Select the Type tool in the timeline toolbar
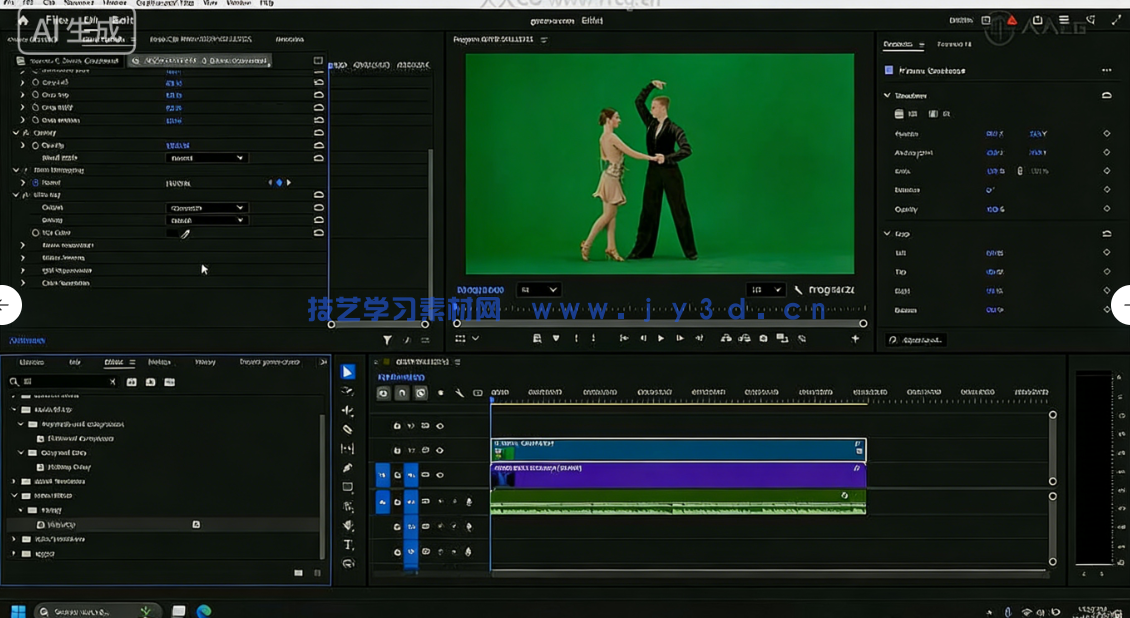This screenshot has height=618, width=1130. point(347,545)
